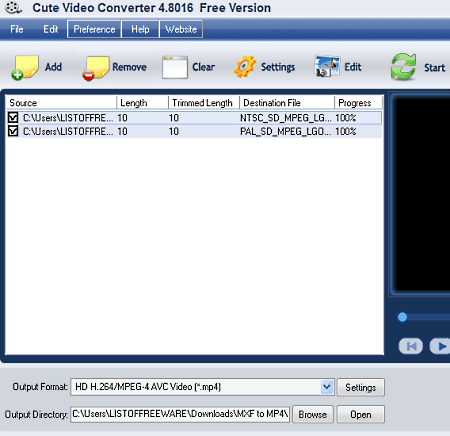
Task: Open conversion Settings via the gear icon
Action: click(245, 67)
